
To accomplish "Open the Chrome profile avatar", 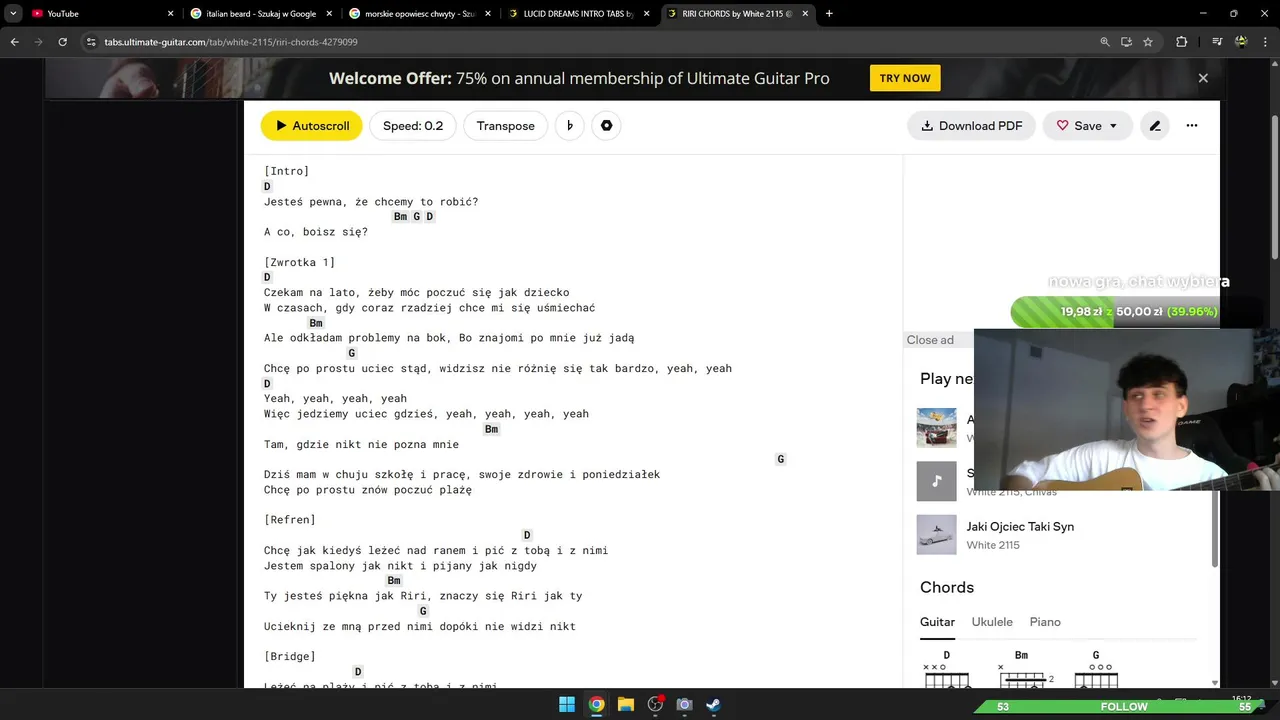I will click(x=1241, y=42).
